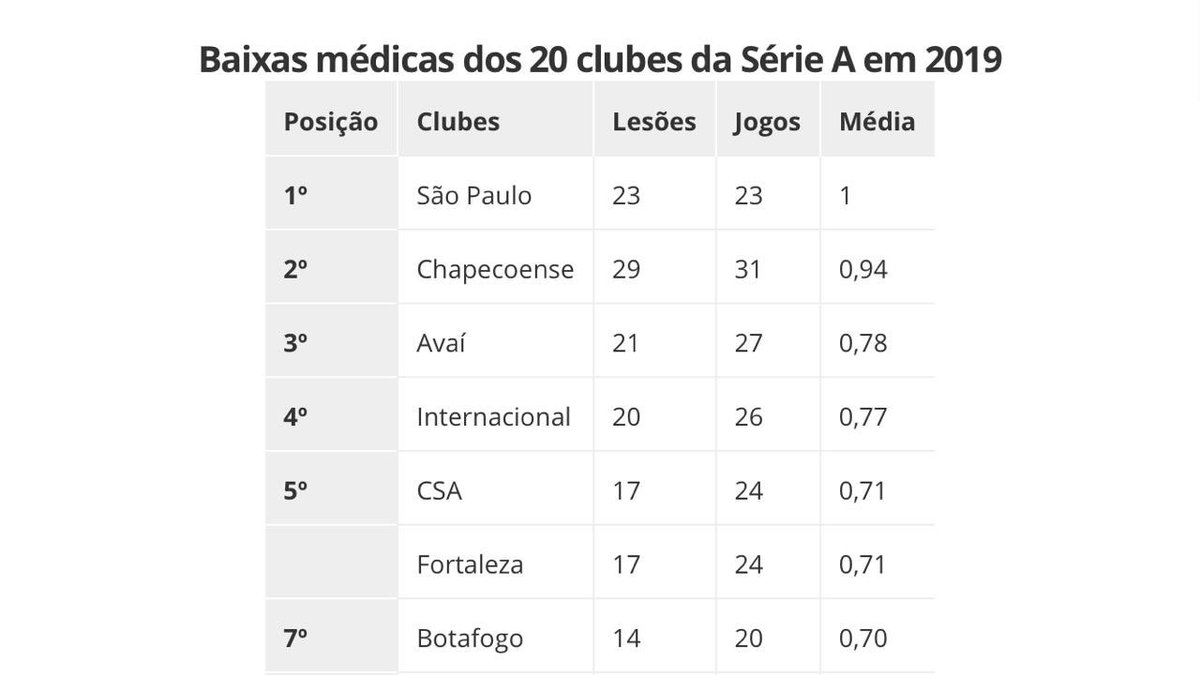This screenshot has width=1200, height=675.
Task: Click the São Paulo club name
Action: 474,195
